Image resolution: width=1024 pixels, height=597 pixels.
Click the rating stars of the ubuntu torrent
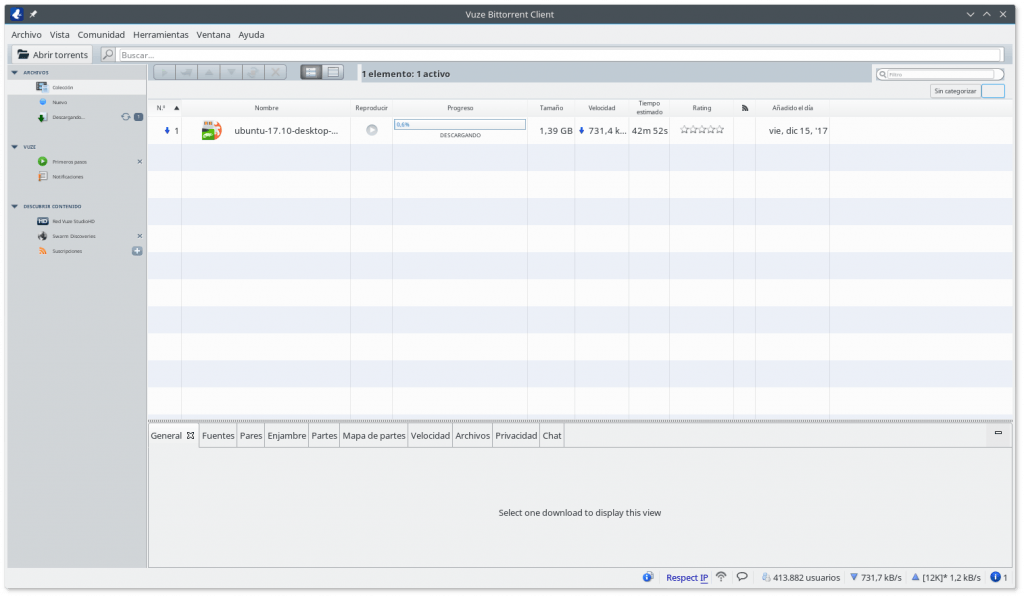point(702,129)
